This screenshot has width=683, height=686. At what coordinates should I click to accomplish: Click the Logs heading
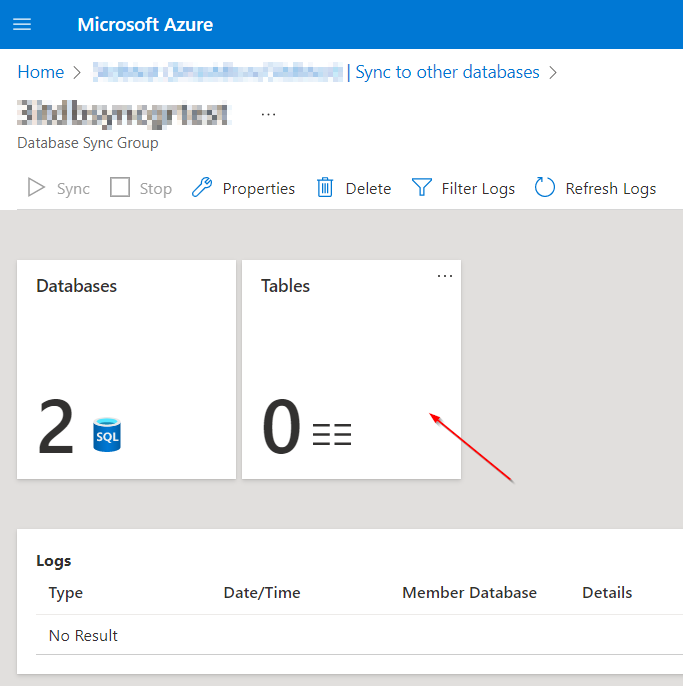pos(53,561)
